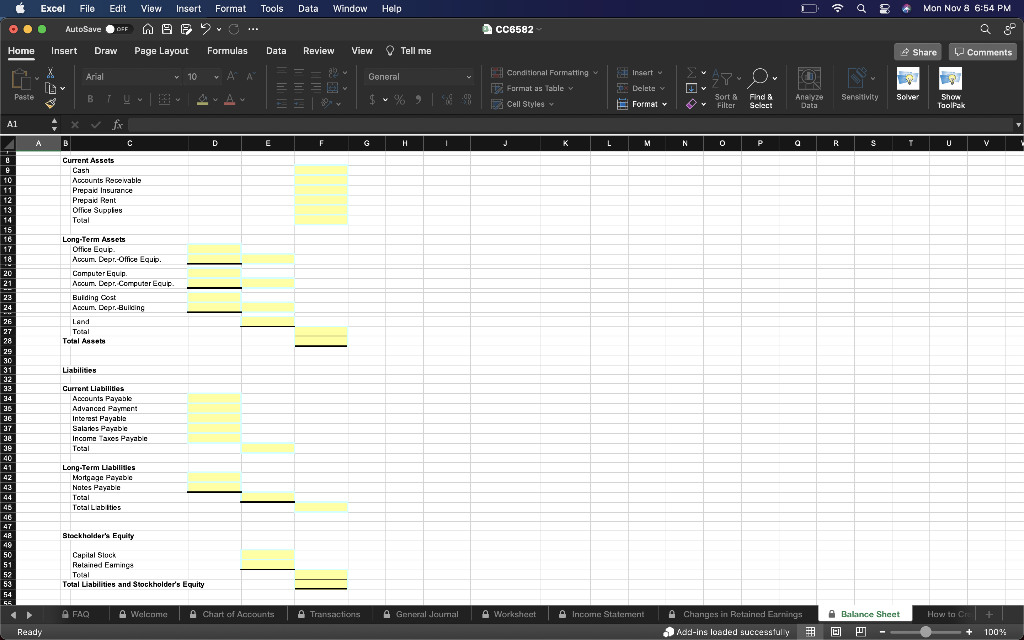The width and height of the screenshot is (1024, 640).
Task: Click the zoom out minus button
Action: (882, 632)
